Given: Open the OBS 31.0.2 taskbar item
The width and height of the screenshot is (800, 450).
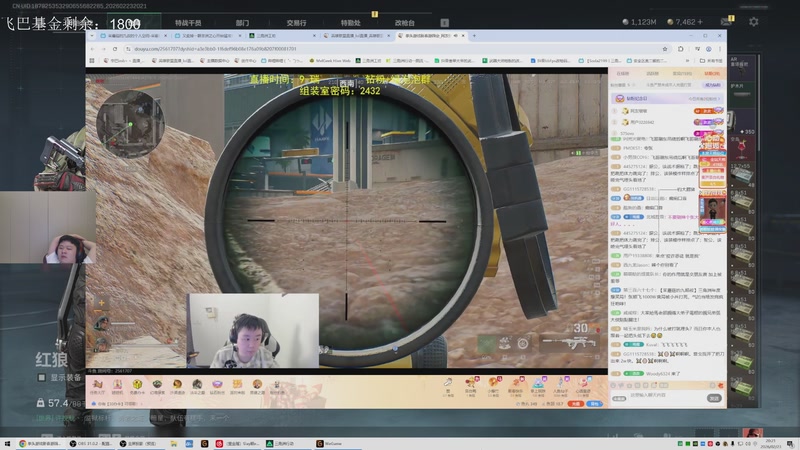Looking at the screenshot, I should tap(90, 444).
